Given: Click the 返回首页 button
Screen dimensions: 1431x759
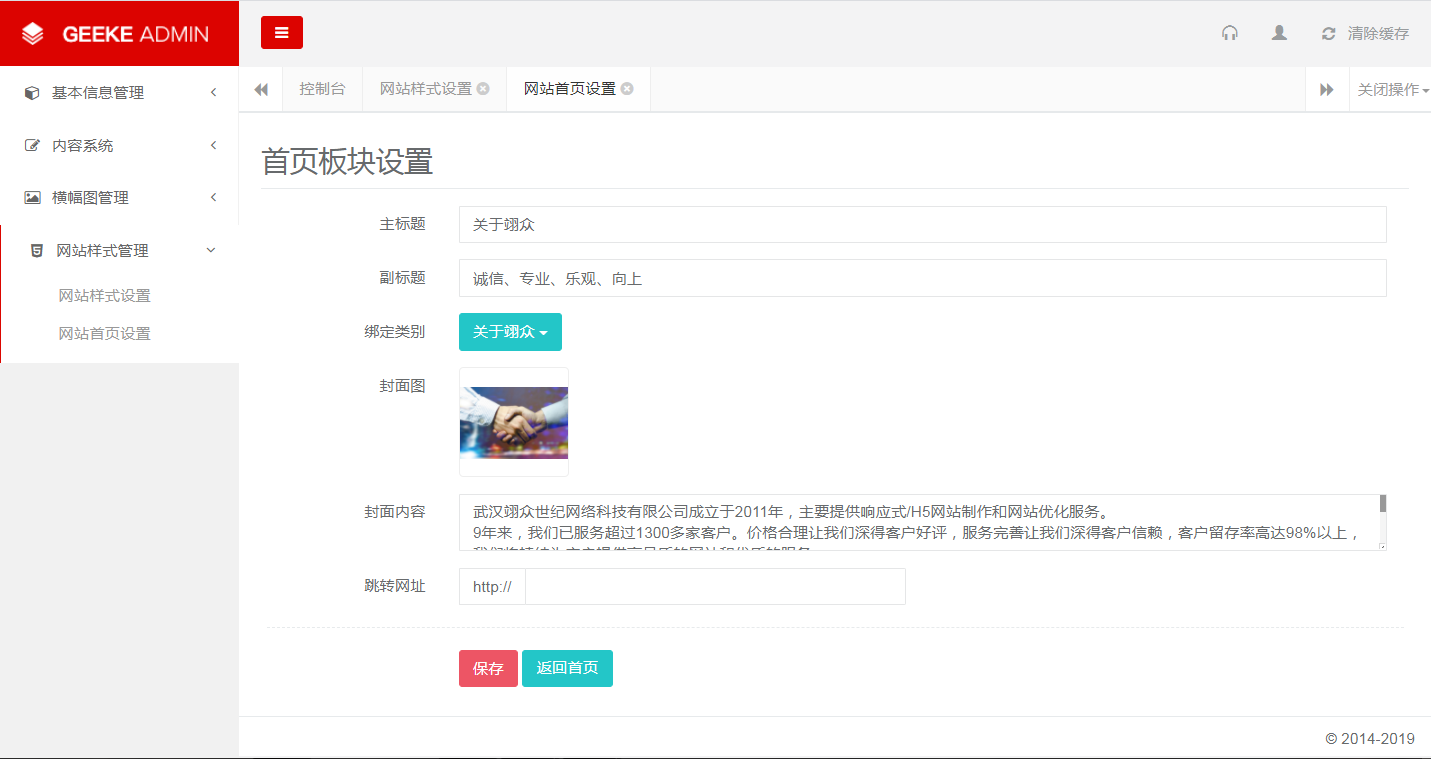Looking at the screenshot, I should tap(567, 669).
